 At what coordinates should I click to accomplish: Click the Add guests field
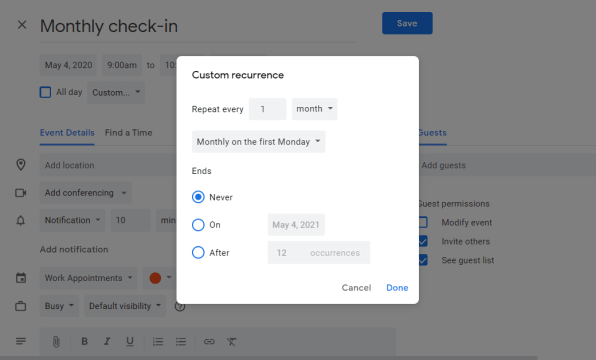507,165
